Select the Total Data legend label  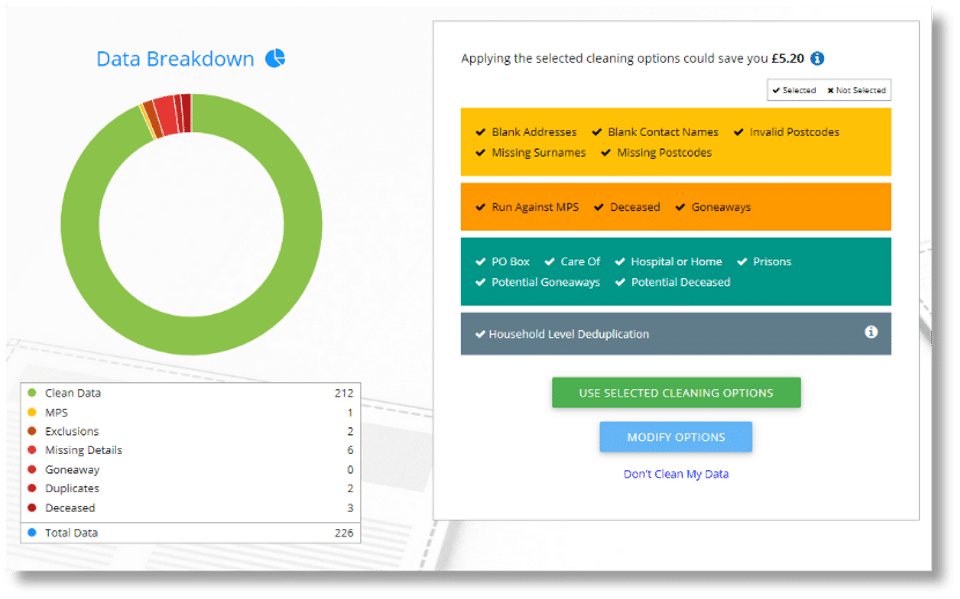coord(71,533)
